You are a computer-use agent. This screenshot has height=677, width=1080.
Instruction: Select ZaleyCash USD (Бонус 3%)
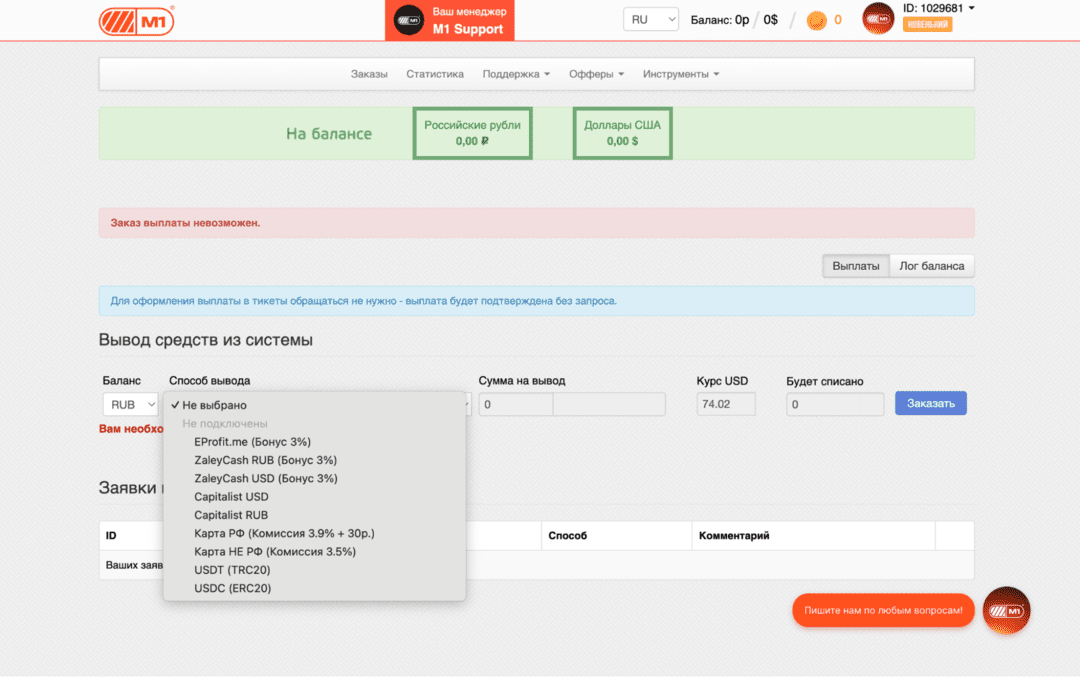[314, 478]
